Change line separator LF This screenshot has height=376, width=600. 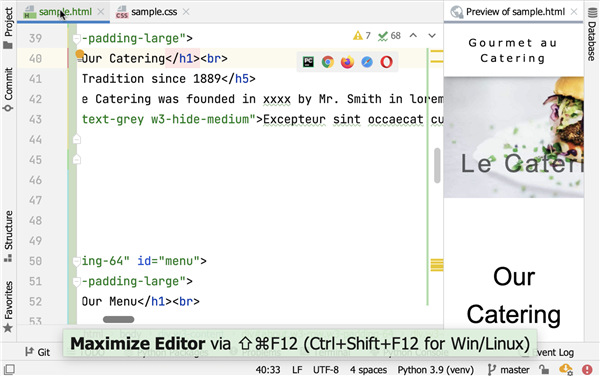tap(297, 369)
